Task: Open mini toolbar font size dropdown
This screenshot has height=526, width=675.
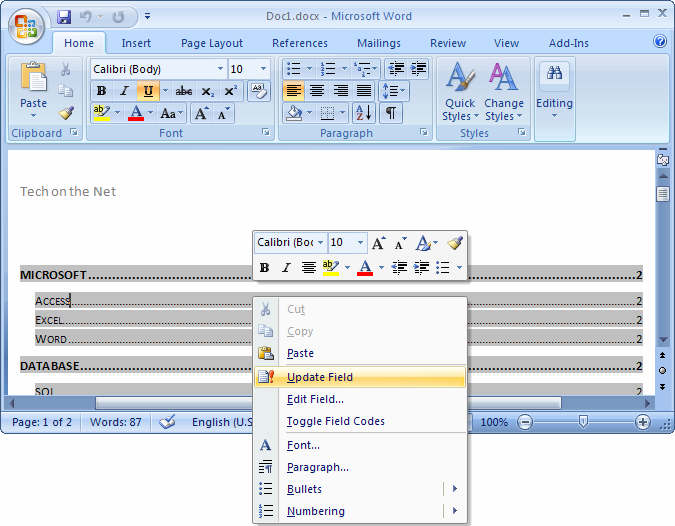Action: [x=360, y=243]
